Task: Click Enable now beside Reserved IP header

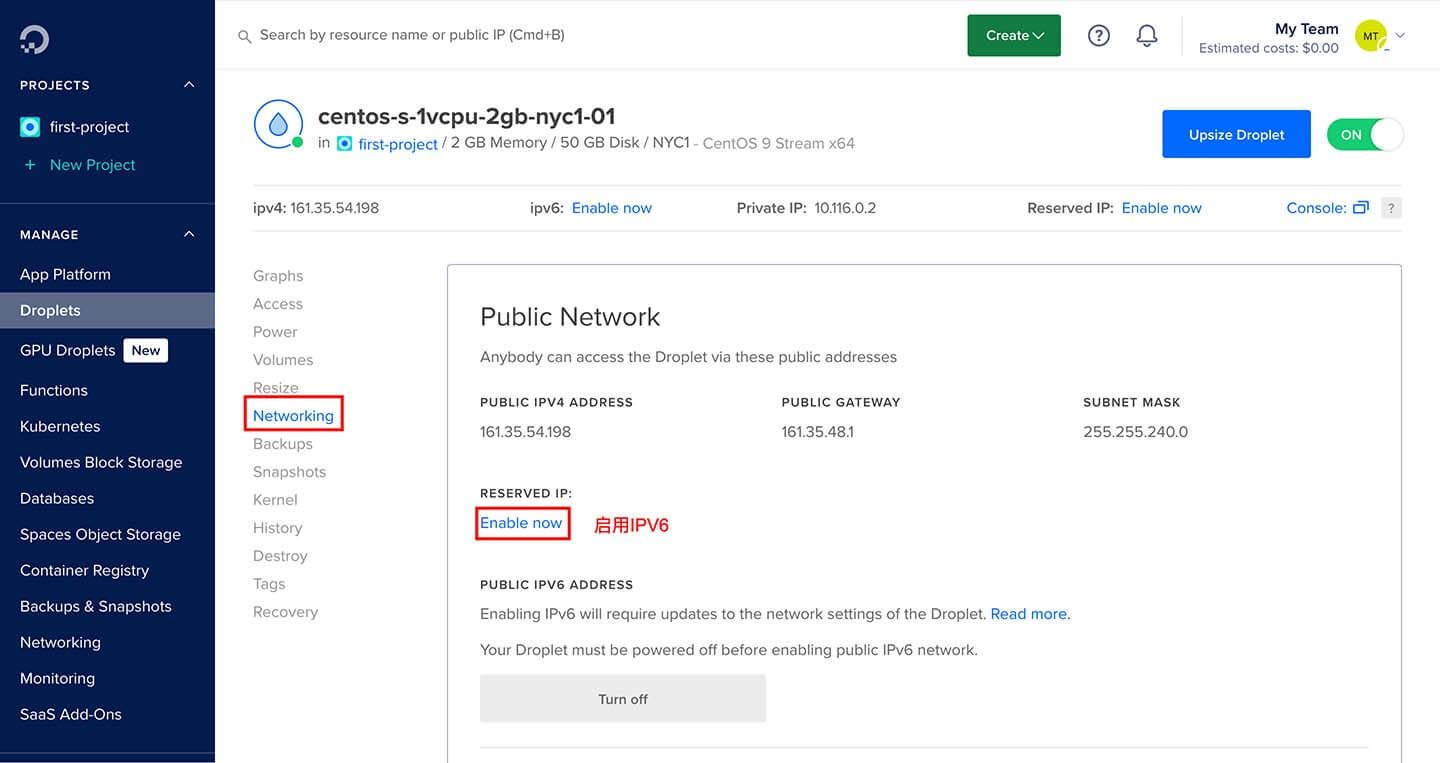Action: point(1162,208)
